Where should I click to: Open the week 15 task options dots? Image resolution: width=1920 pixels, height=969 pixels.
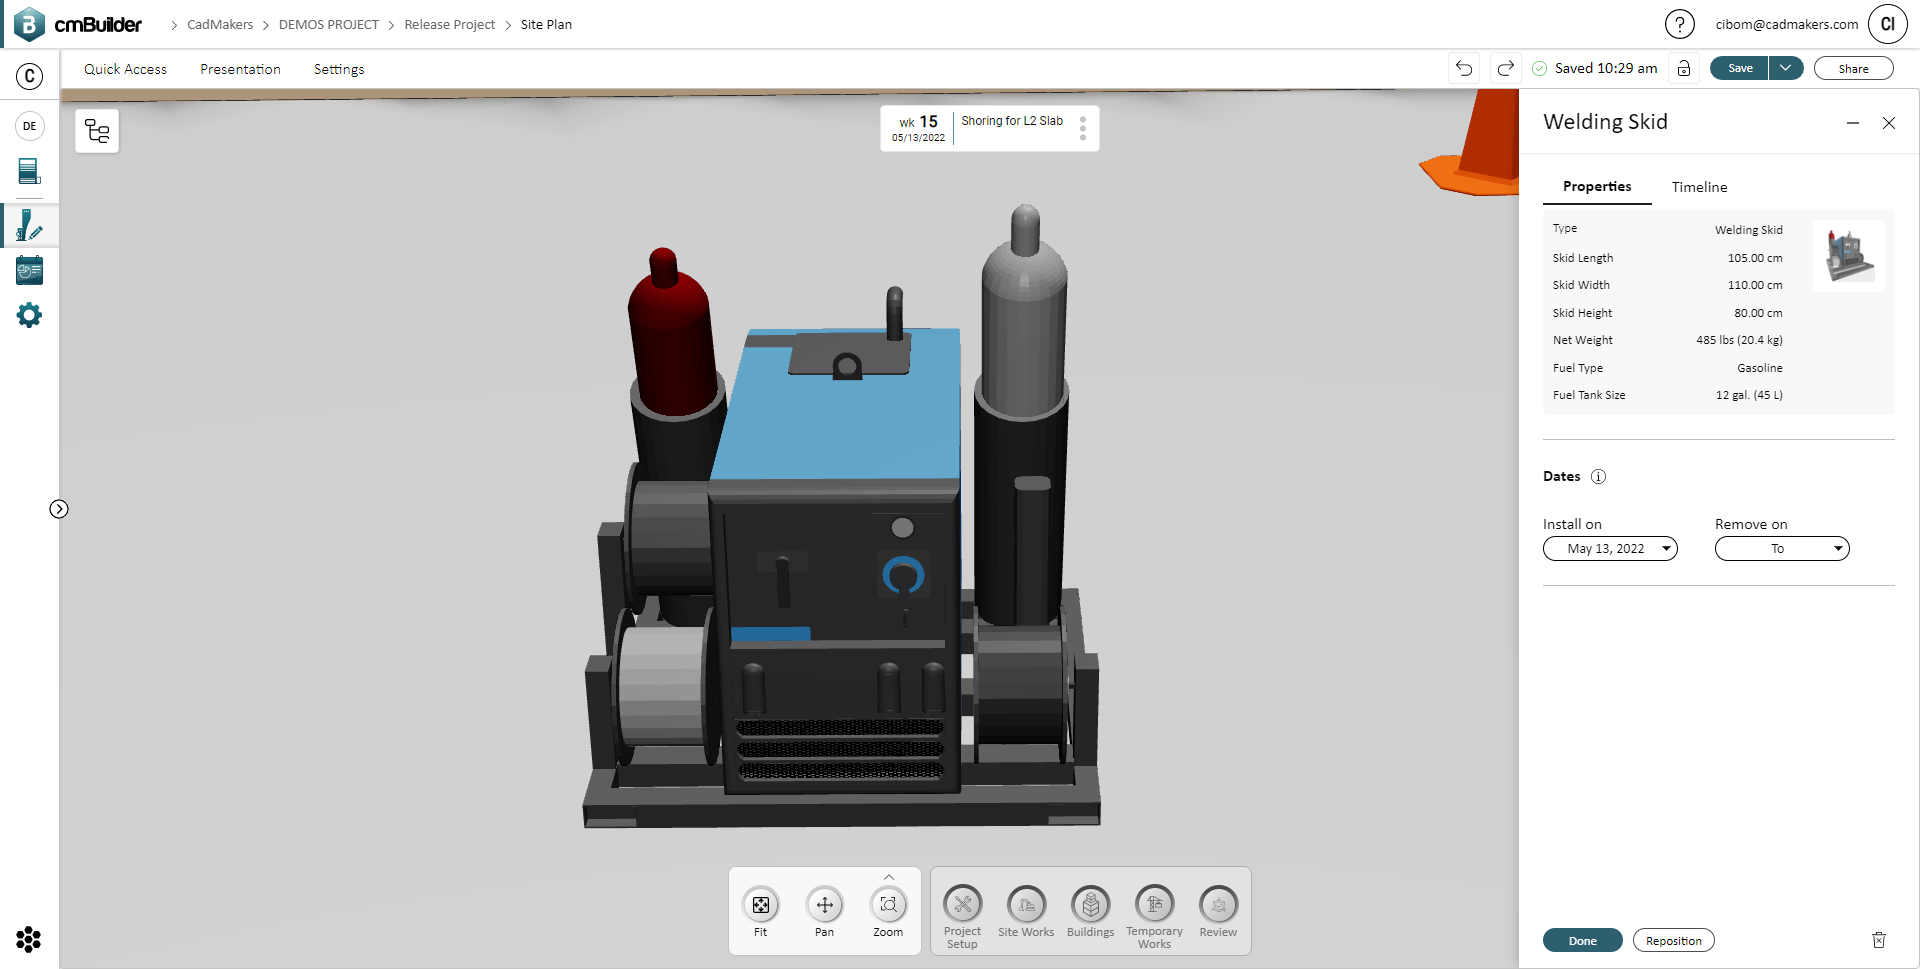coord(1083,129)
